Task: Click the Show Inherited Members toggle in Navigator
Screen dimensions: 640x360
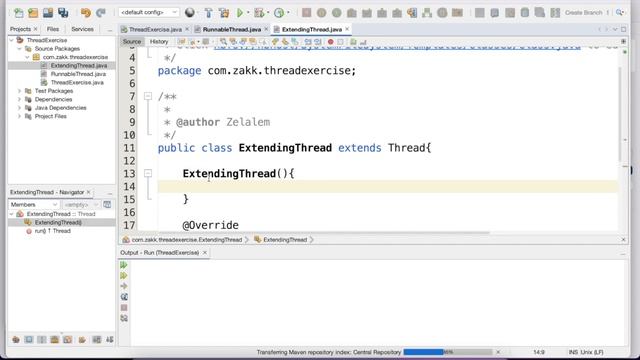Action: tap(16, 340)
